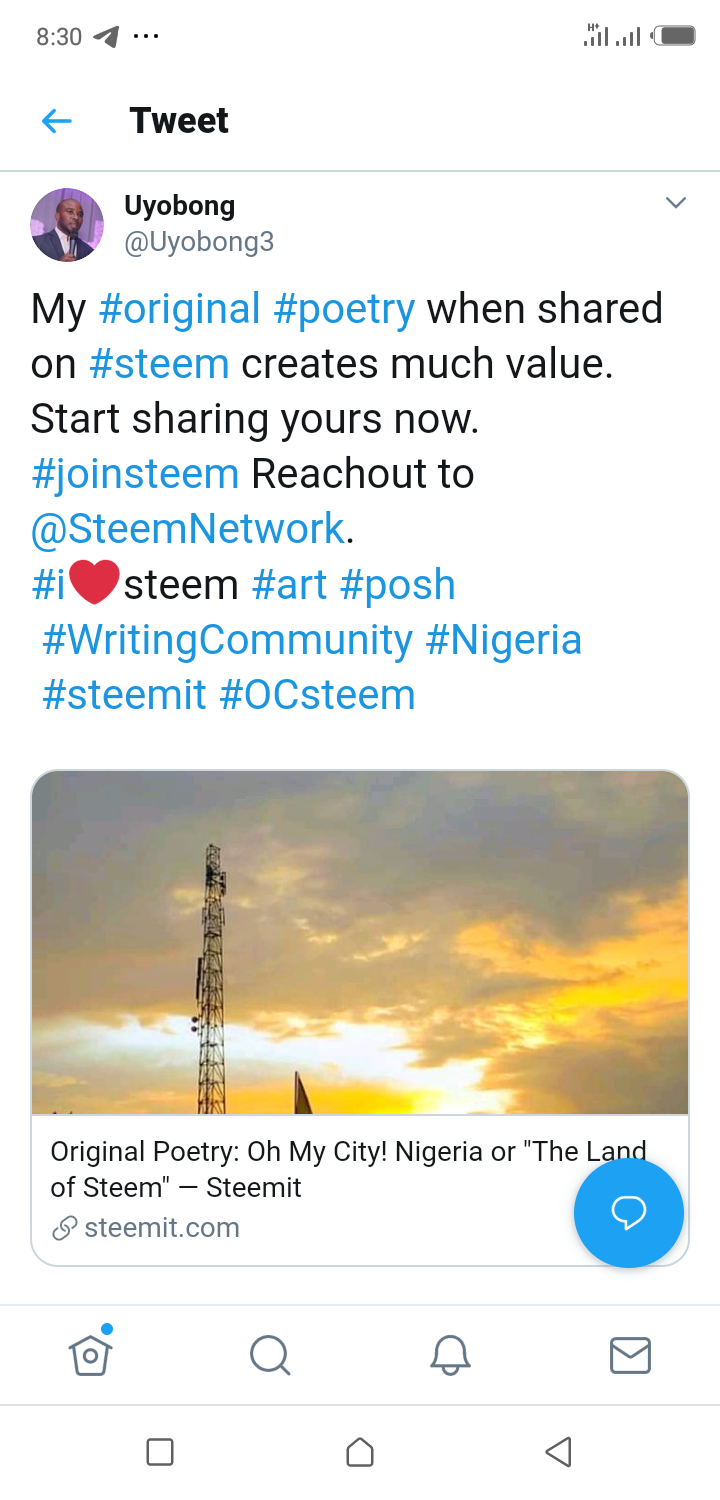Tap the #Nigeria hashtag
Image resolution: width=720 pixels, height=1500 pixels.
504,640
